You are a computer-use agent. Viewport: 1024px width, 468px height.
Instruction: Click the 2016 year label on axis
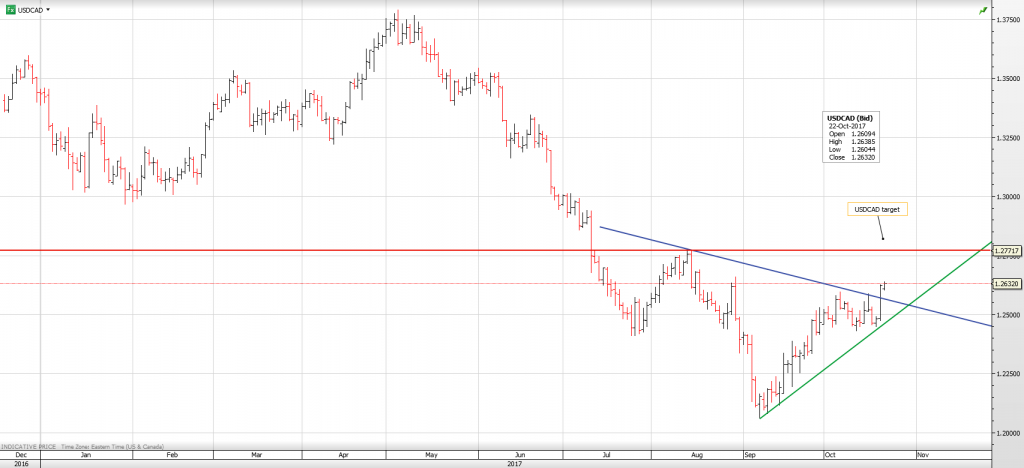[x=21, y=463]
